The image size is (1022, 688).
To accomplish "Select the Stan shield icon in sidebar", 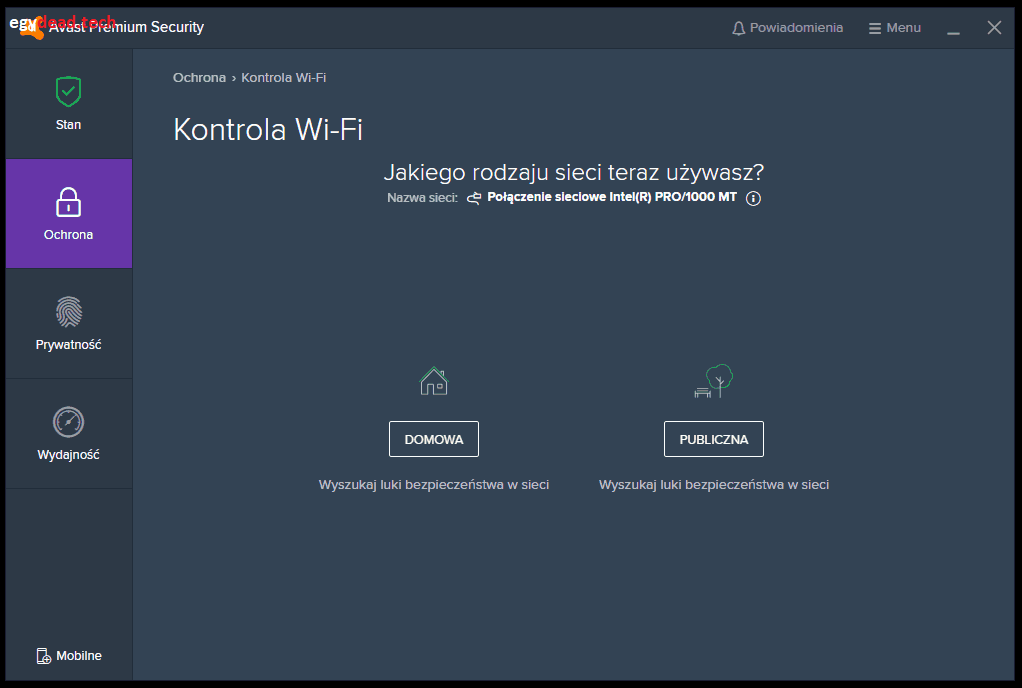I will [68, 90].
